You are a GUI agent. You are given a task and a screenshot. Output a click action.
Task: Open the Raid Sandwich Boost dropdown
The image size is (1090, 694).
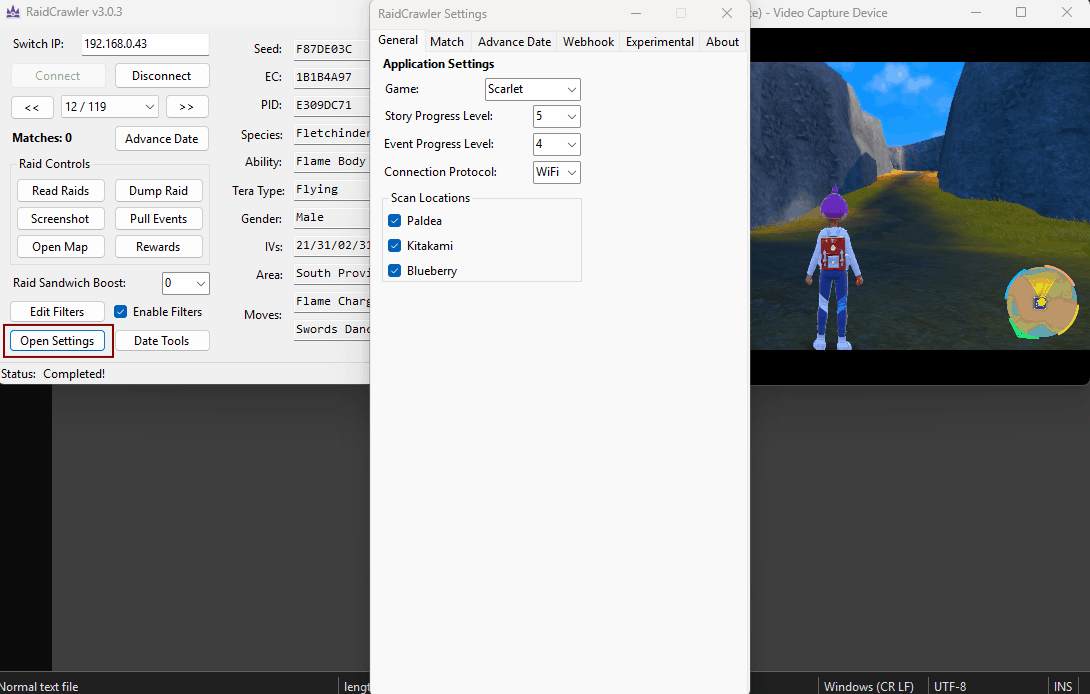[x=186, y=283]
